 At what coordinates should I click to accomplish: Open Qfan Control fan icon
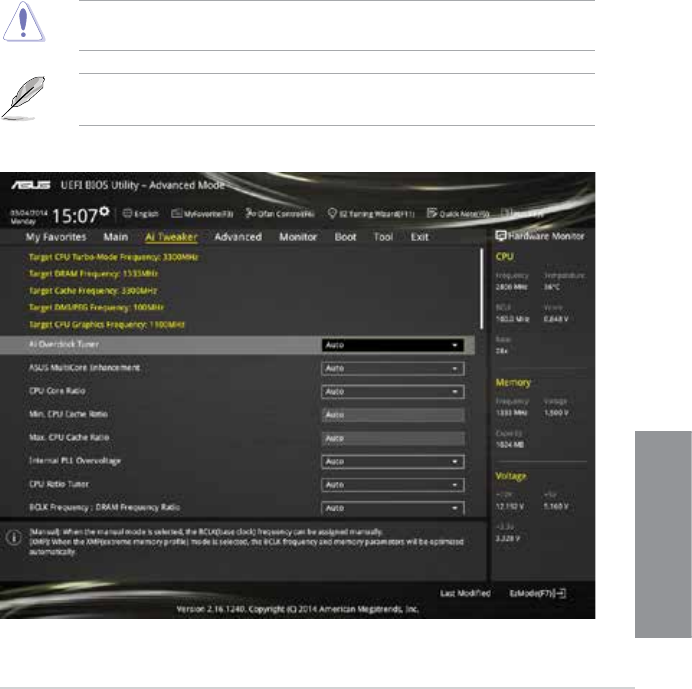250,213
